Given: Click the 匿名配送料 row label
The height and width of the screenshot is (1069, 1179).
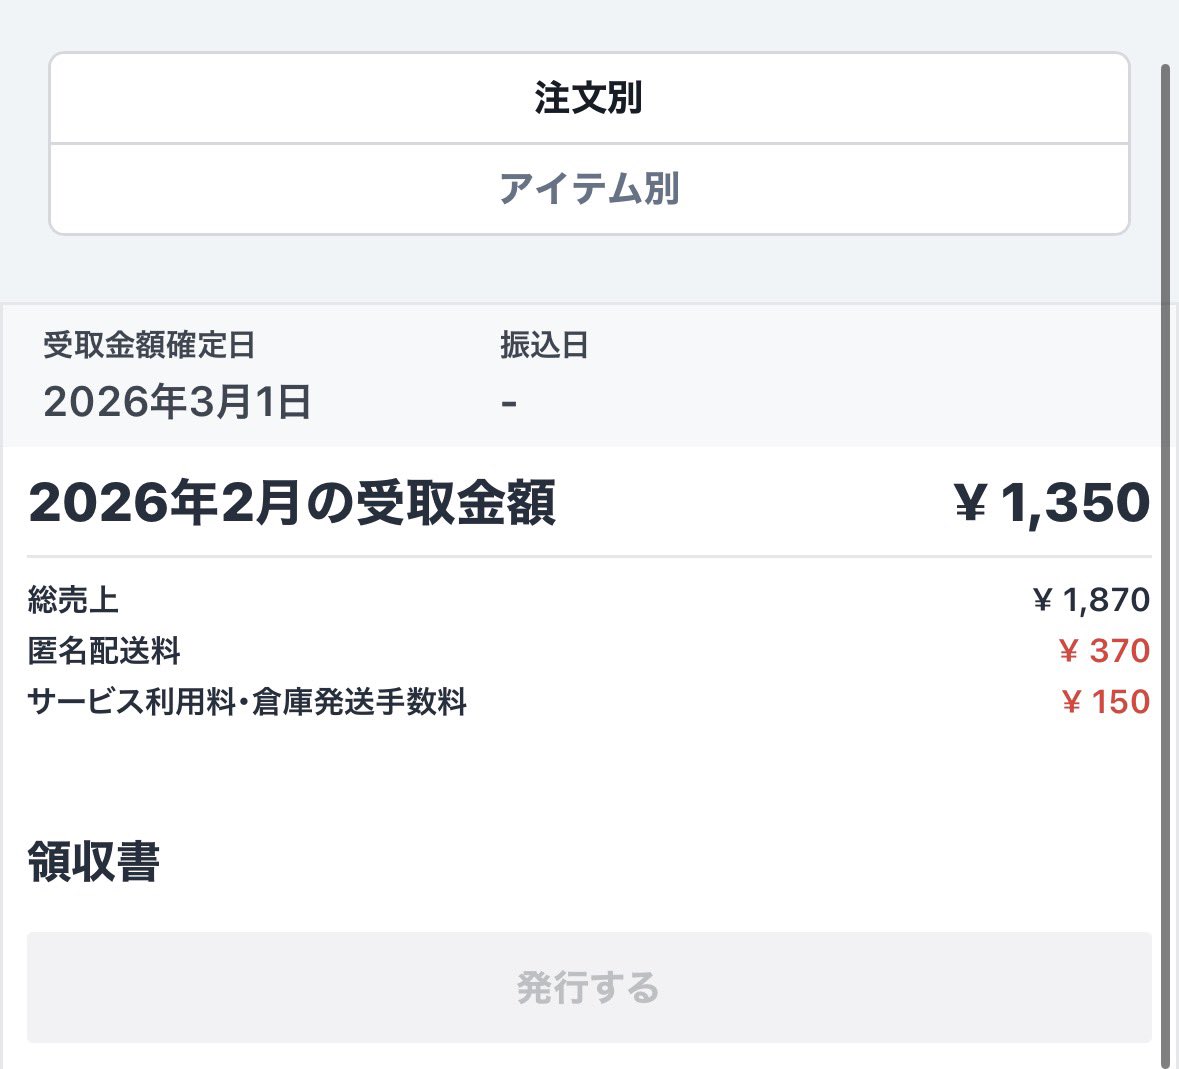Looking at the screenshot, I should tap(104, 651).
